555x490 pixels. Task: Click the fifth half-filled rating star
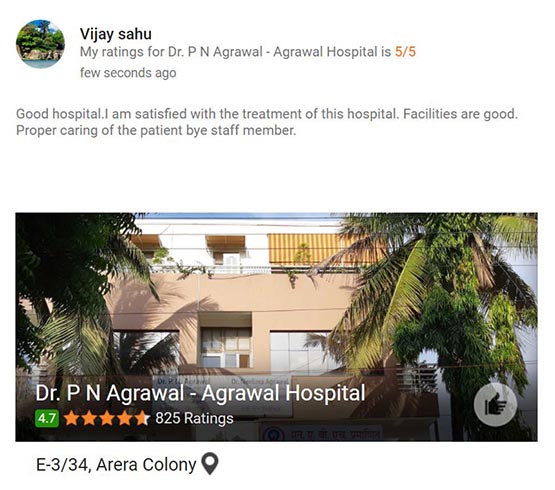point(142,418)
